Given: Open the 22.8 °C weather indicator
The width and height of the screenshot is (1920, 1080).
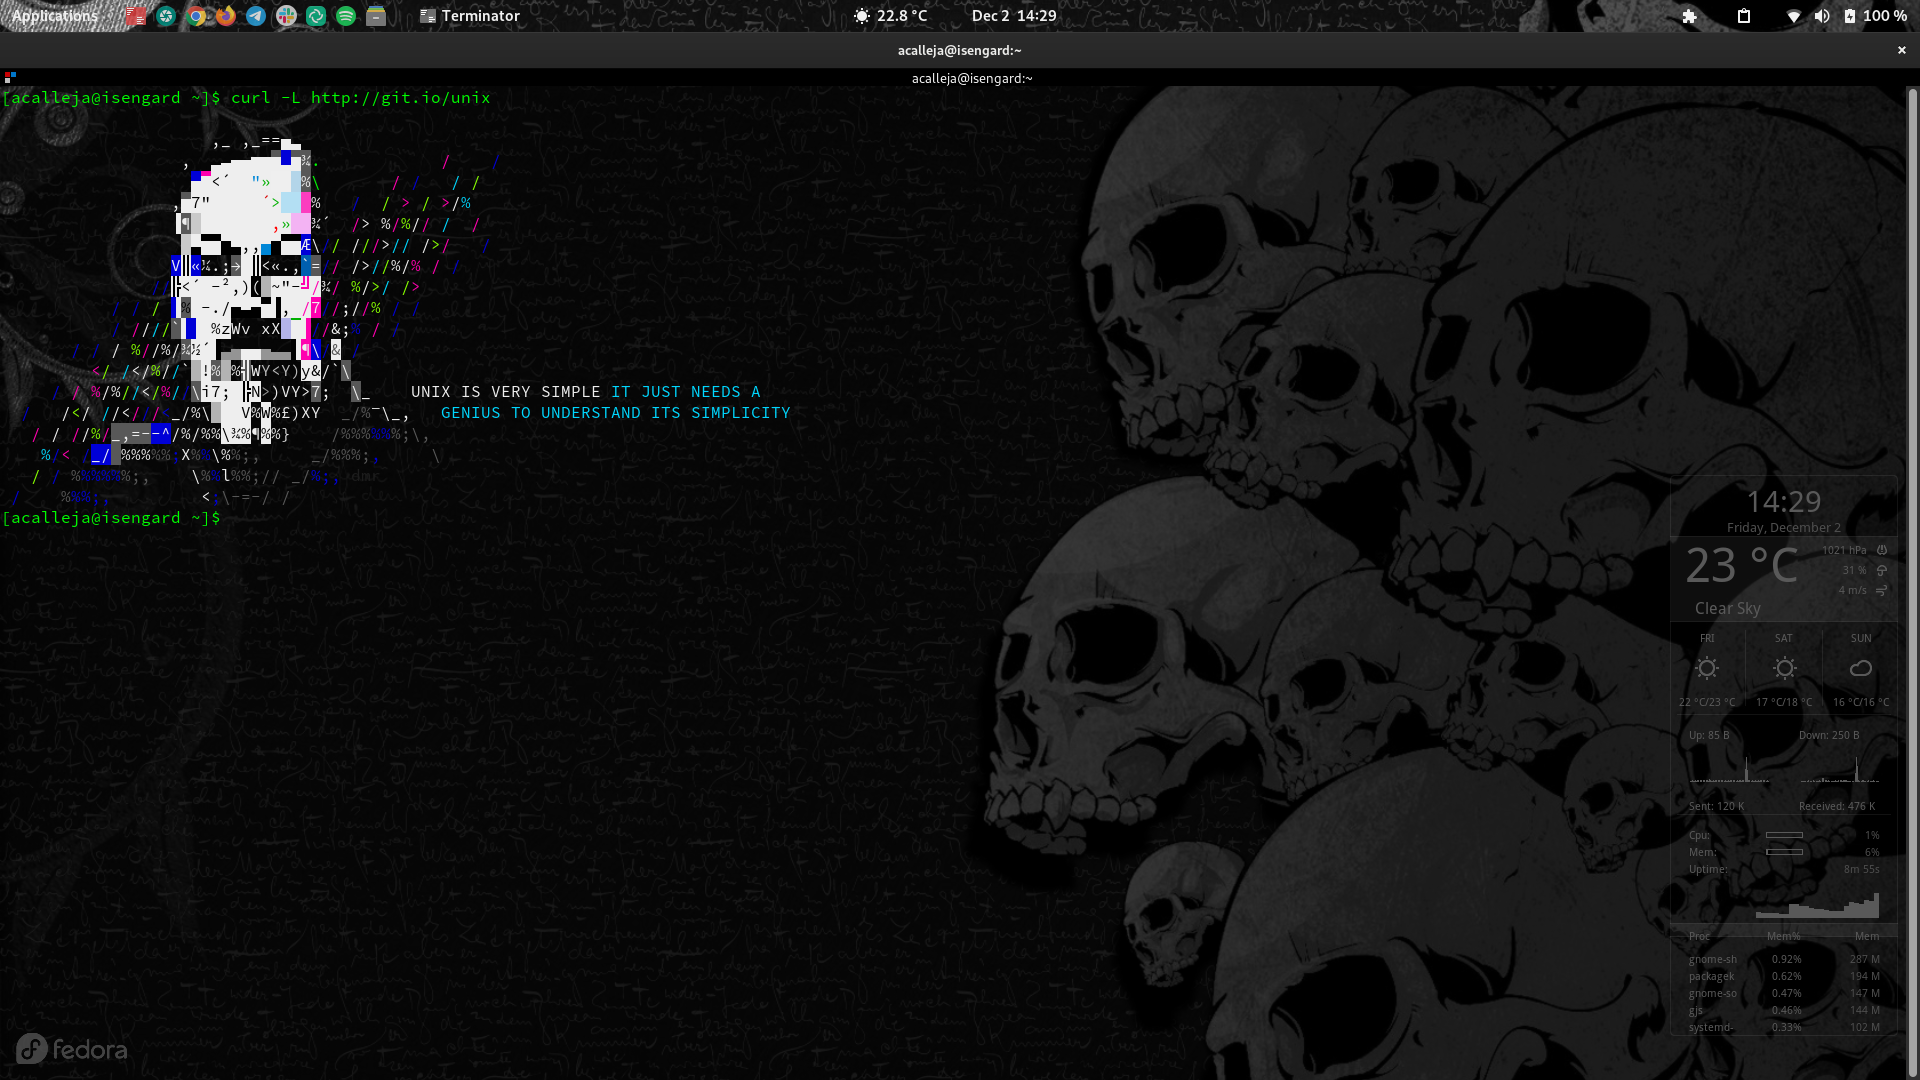Looking at the screenshot, I should (890, 16).
